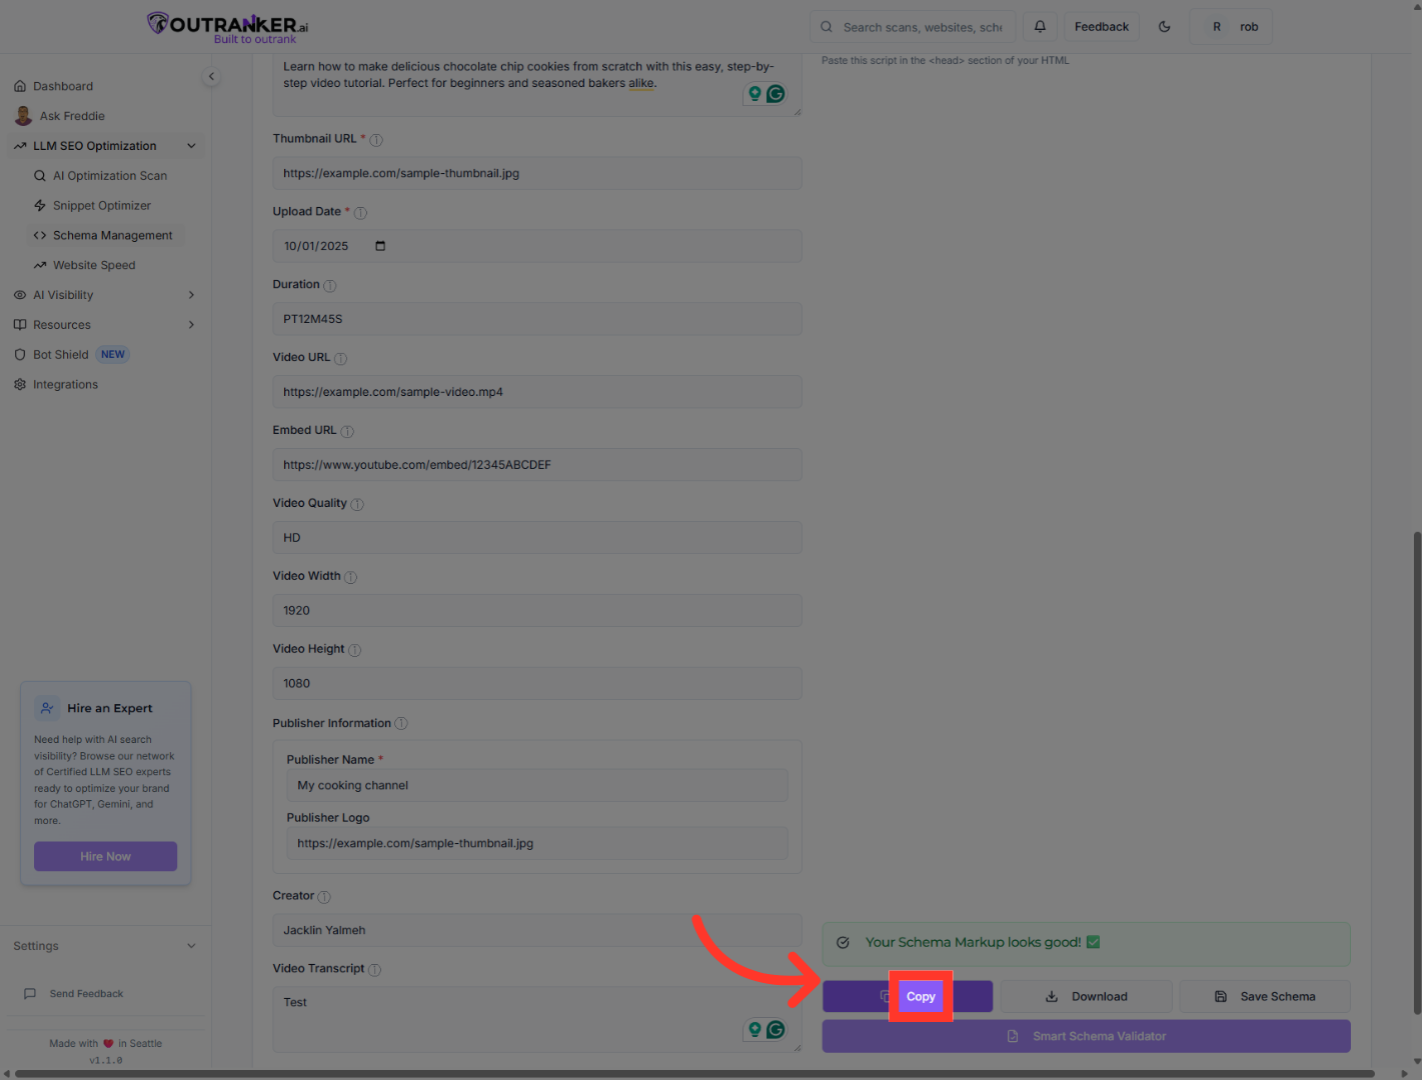Click the "Your Schema Markup looks good!" message
Viewport: 1422px width, 1080px height.
(1086, 943)
